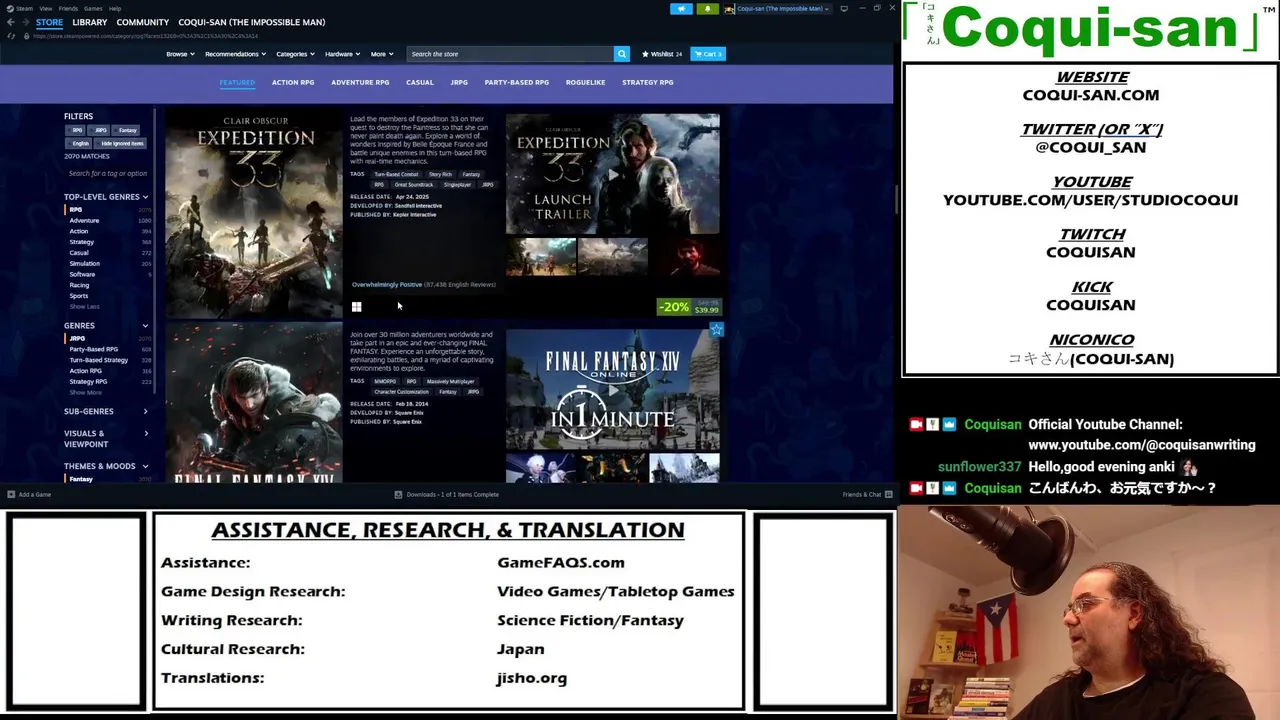
Task: Open the Recommendations dropdown
Action: tap(235, 54)
